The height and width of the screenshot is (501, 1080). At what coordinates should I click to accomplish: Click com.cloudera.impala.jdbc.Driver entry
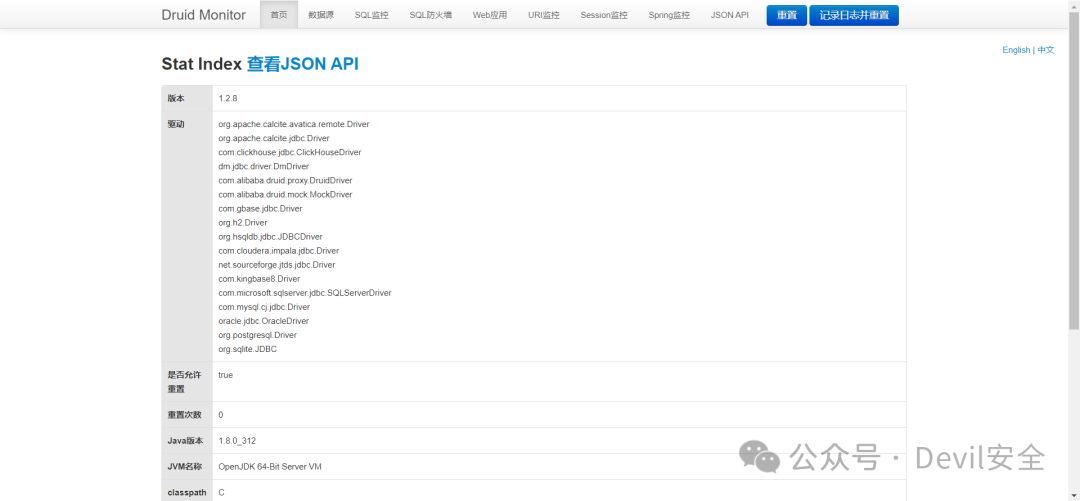(279, 251)
